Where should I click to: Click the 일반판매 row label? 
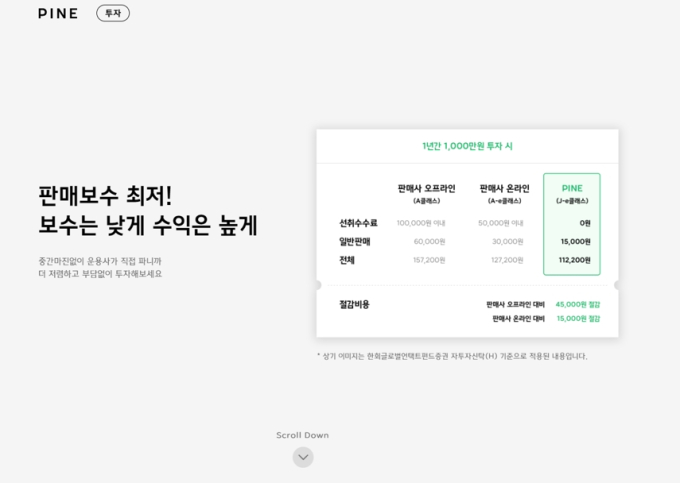[x=354, y=242]
